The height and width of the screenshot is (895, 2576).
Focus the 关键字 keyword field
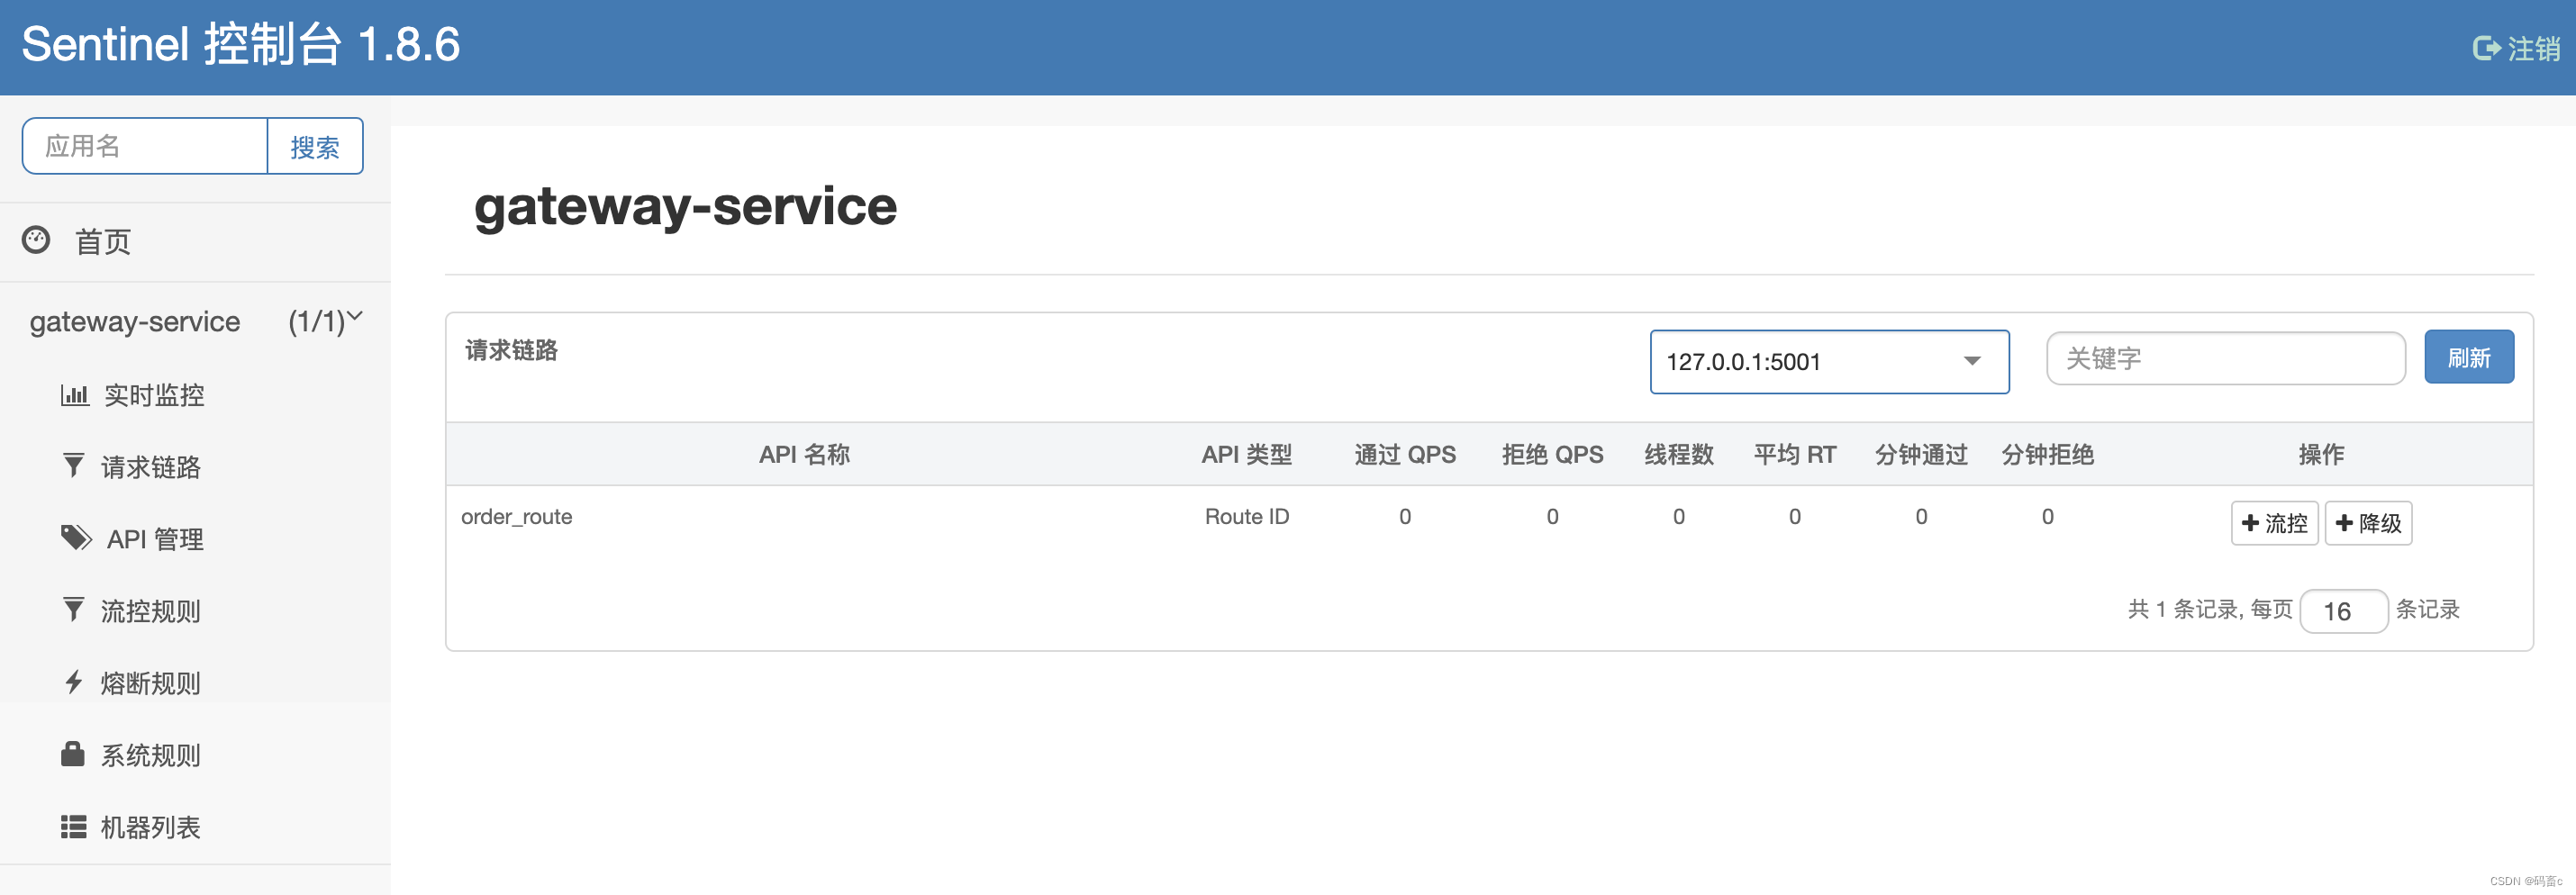2225,358
